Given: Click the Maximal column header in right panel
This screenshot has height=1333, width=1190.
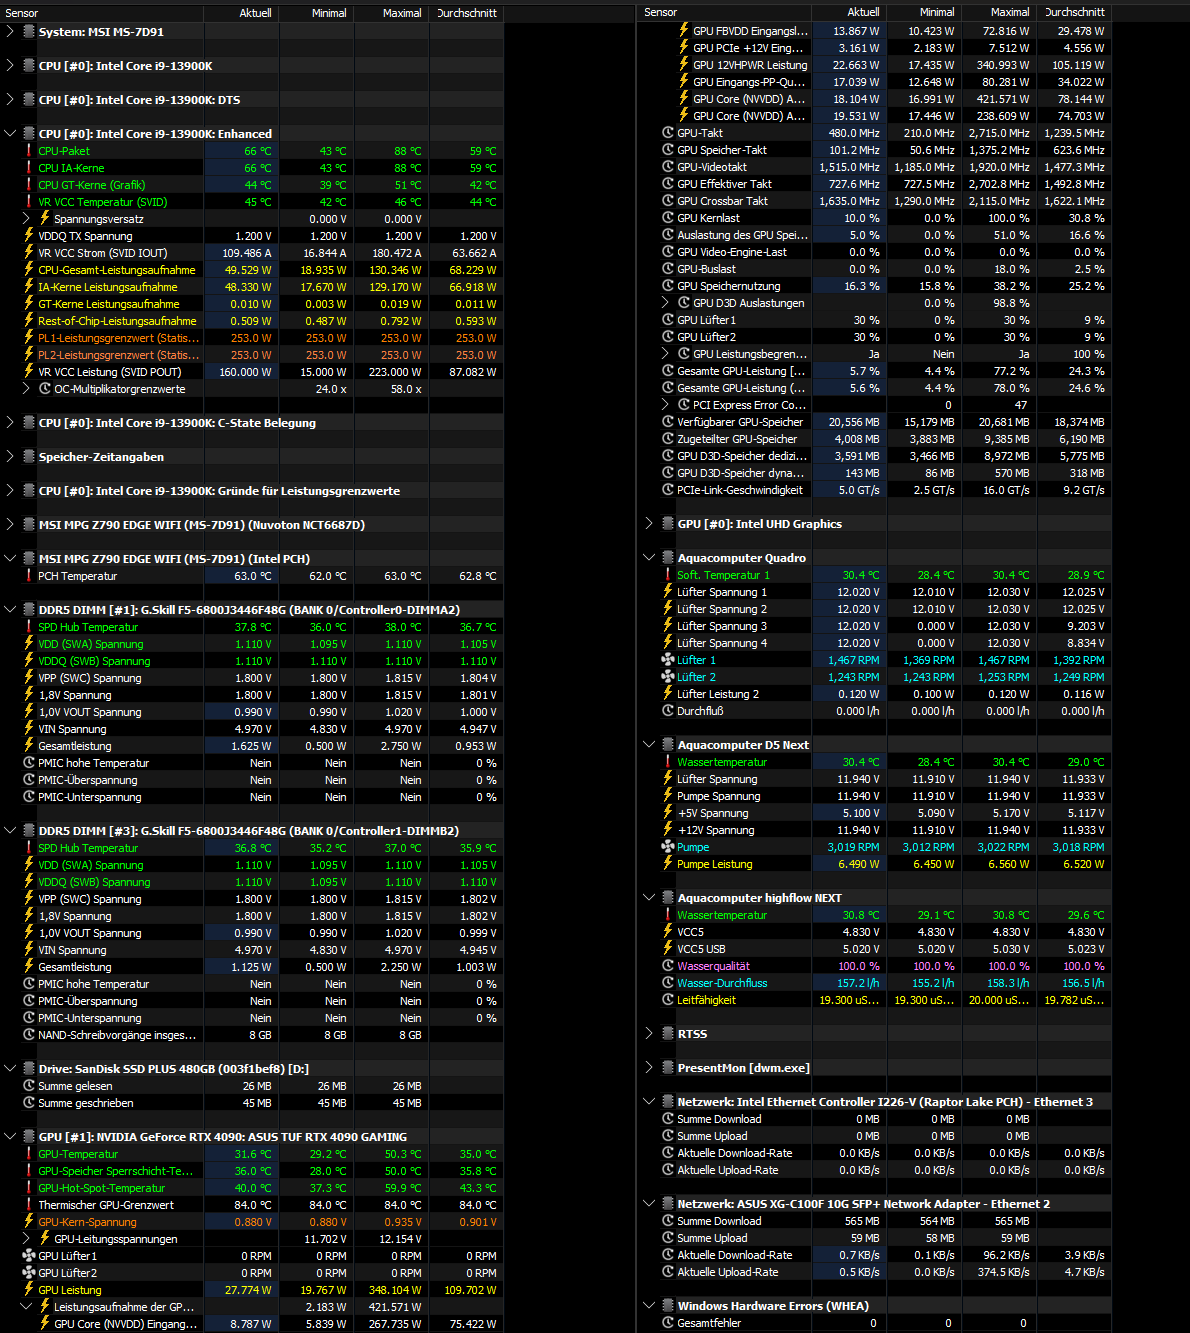Looking at the screenshot, I should pyautogui.click(x=999, y=12).
